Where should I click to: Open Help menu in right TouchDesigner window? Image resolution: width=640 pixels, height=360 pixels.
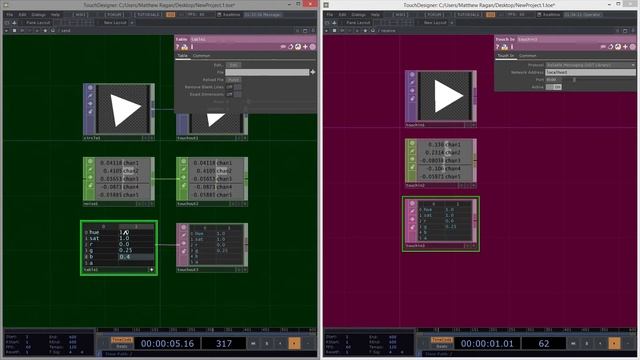(375, 15)
